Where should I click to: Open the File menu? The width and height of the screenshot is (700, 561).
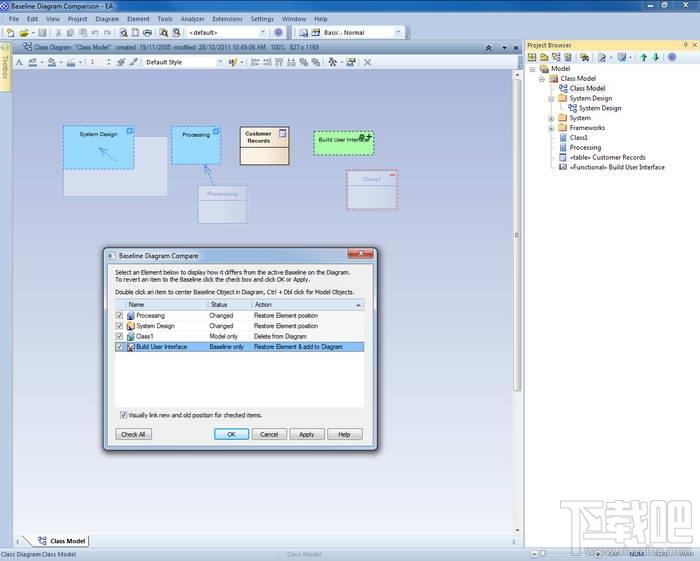(x=14, y=19)
